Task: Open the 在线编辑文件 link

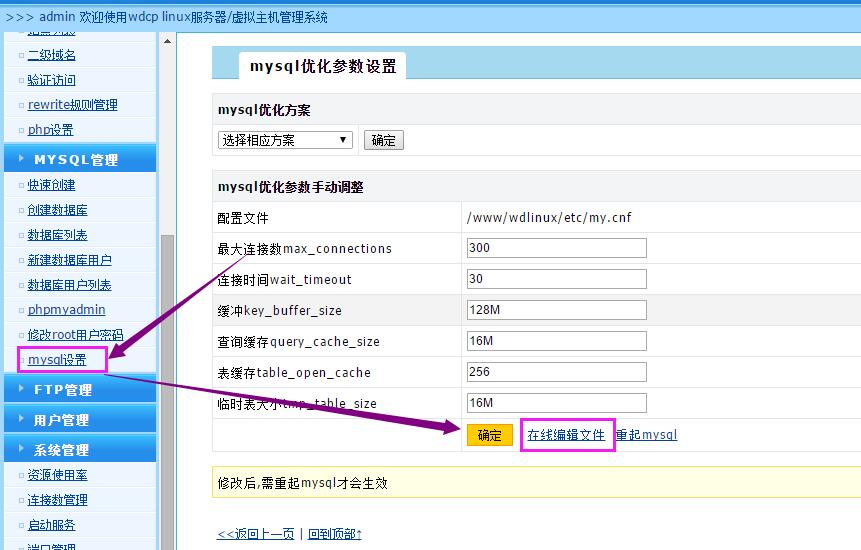Action: [566, 435]
